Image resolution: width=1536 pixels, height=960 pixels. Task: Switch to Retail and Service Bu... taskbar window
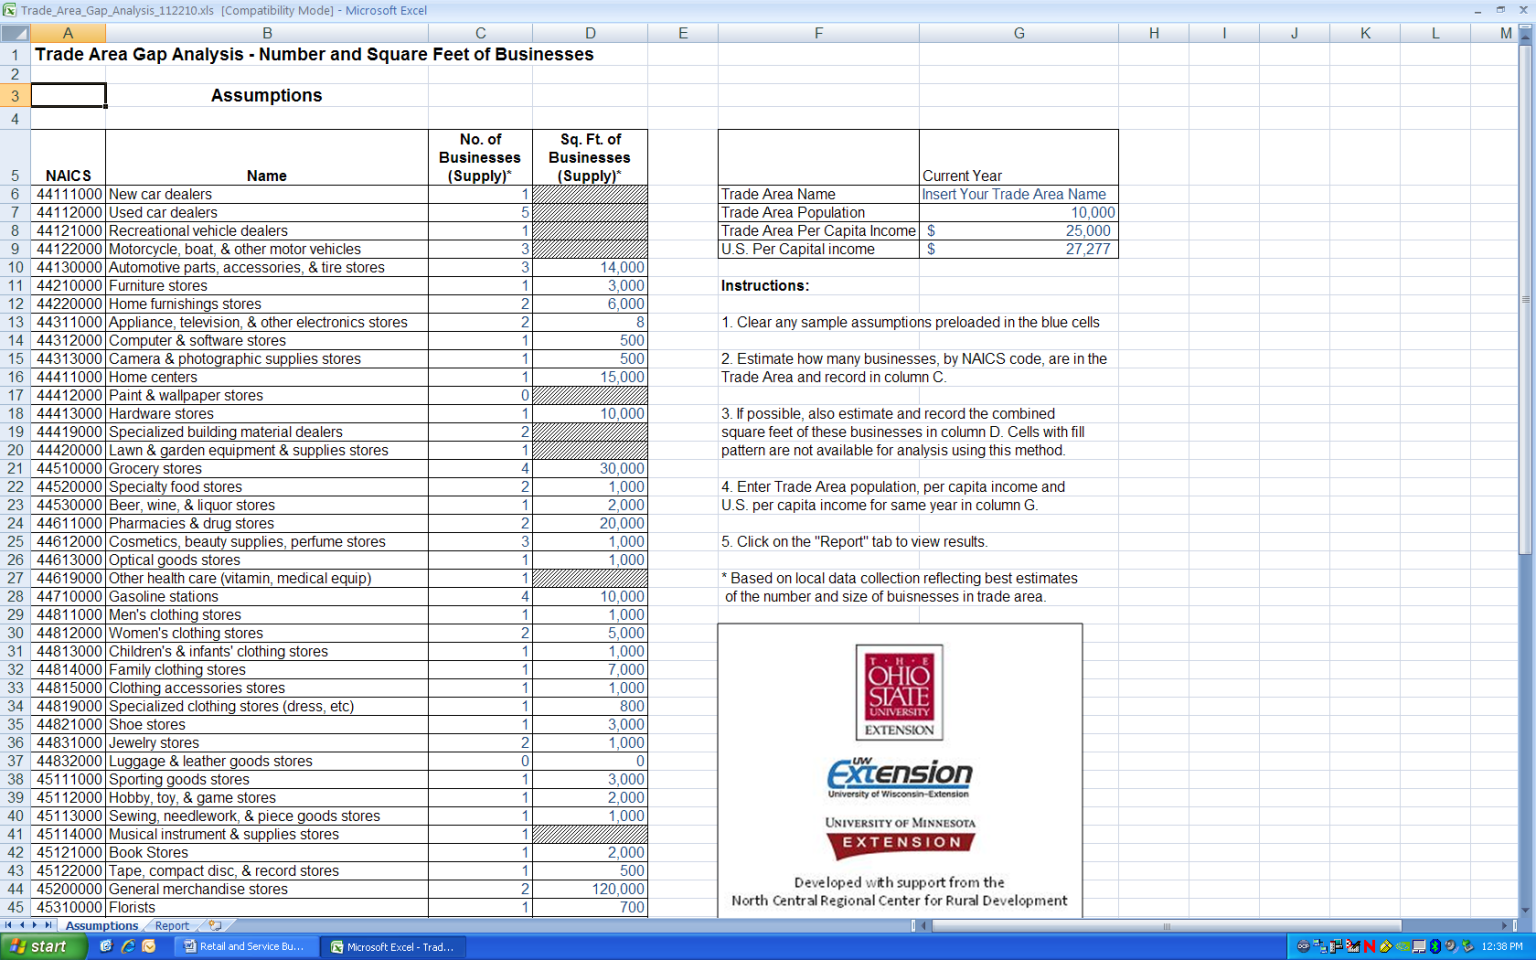coord(246,946)
